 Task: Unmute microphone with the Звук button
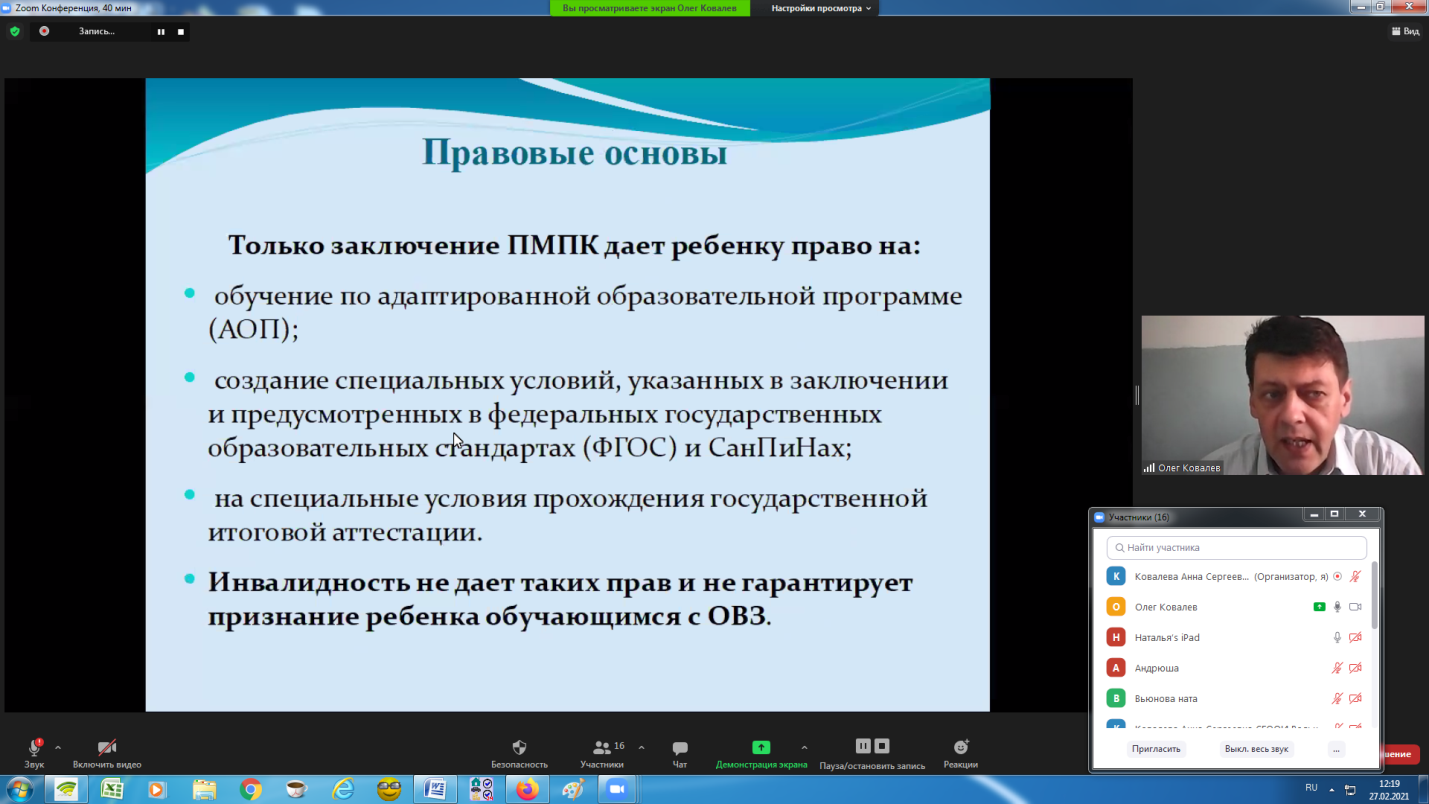click(x=34, y=753)
